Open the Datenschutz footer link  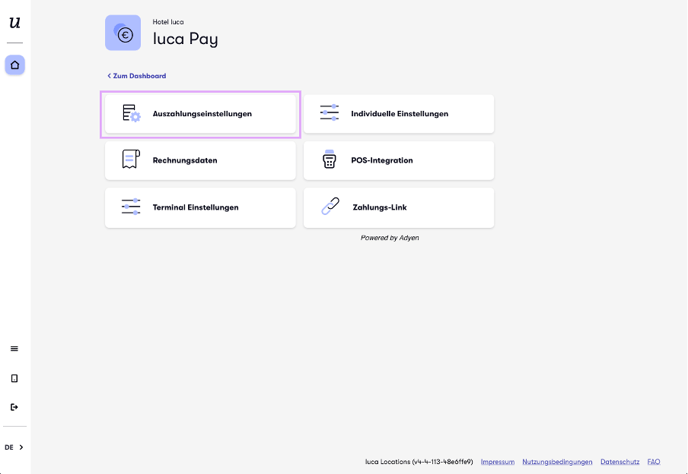pyautogui.click(x=620, y=462)
